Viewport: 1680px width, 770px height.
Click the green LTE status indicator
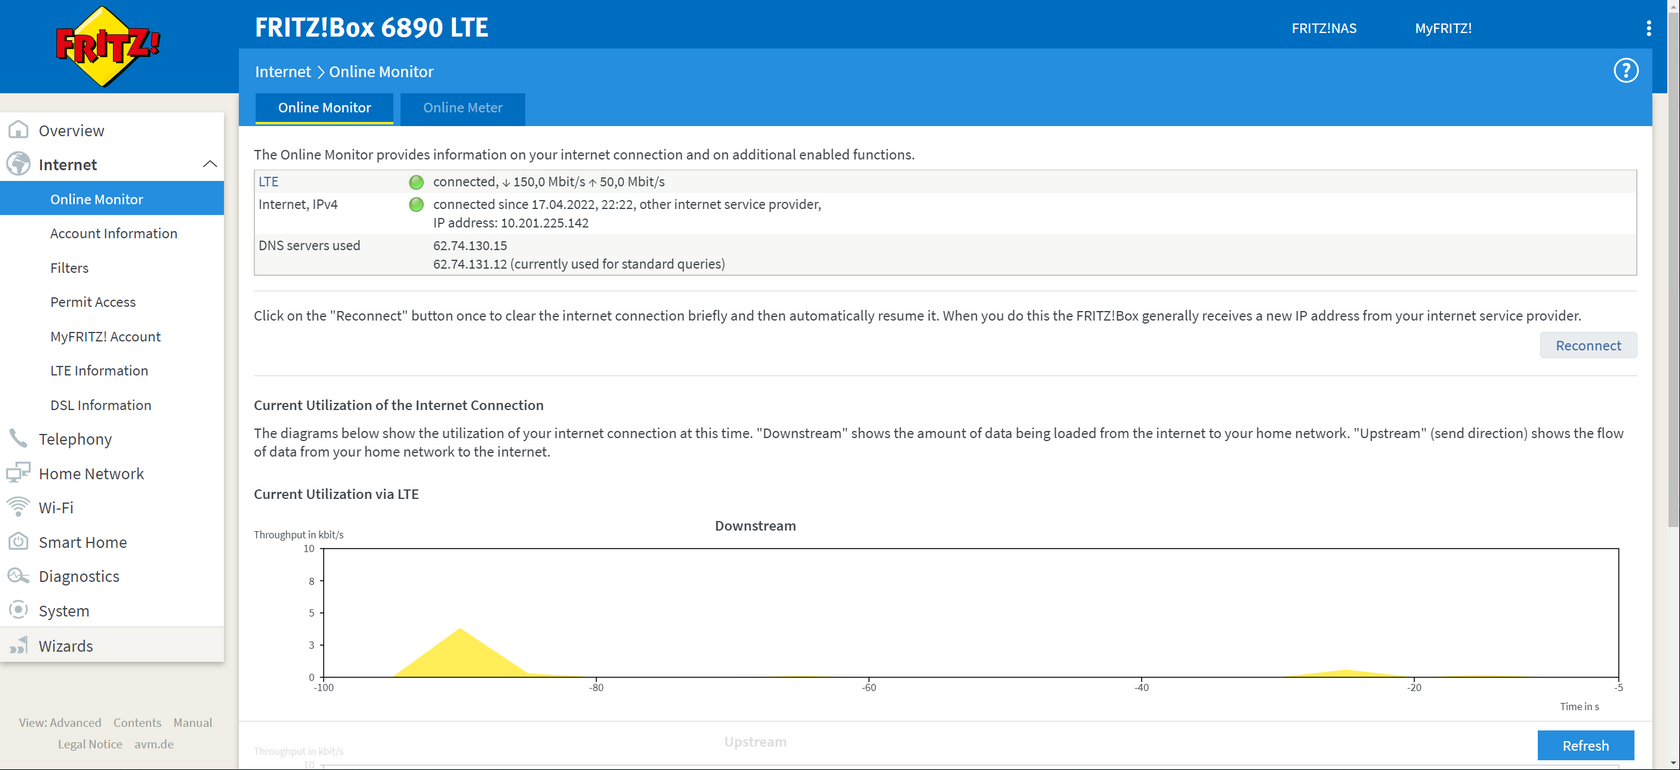click(x=416, y=182)
